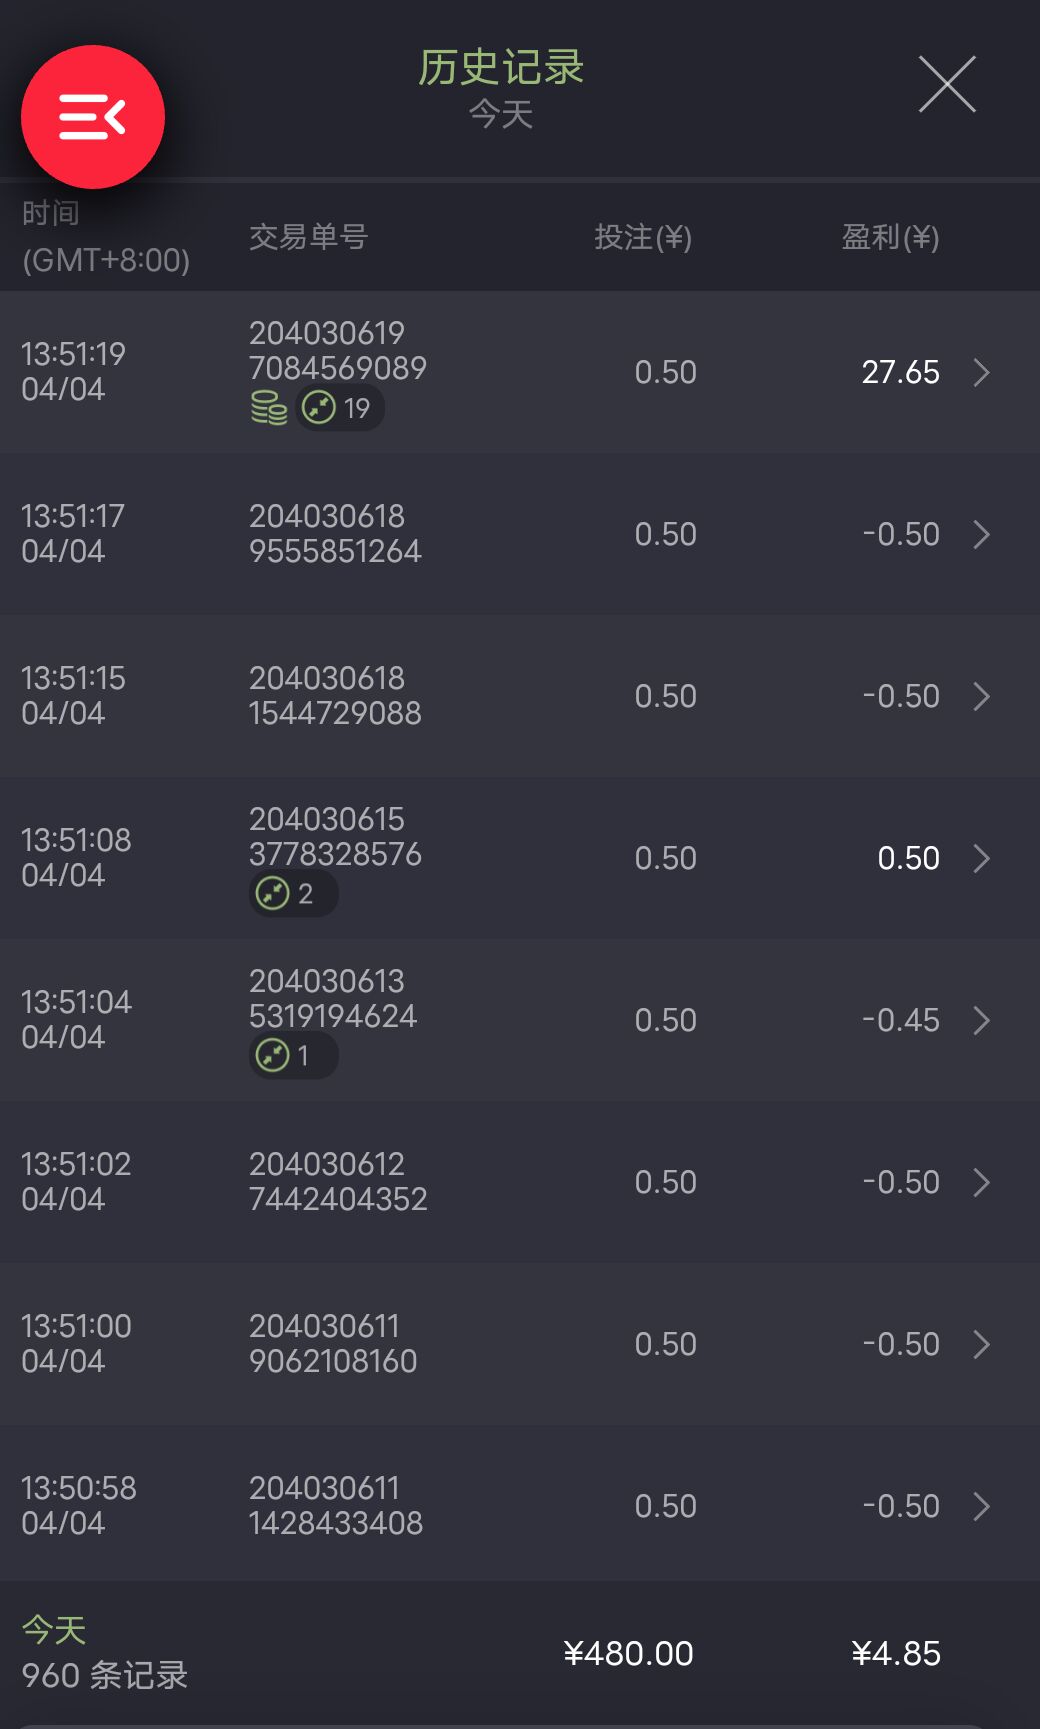Close the history records panel
Image resolution: width=1040 pixels, height=1729 pixels.
pyautogui.click(x=946, y=84)
